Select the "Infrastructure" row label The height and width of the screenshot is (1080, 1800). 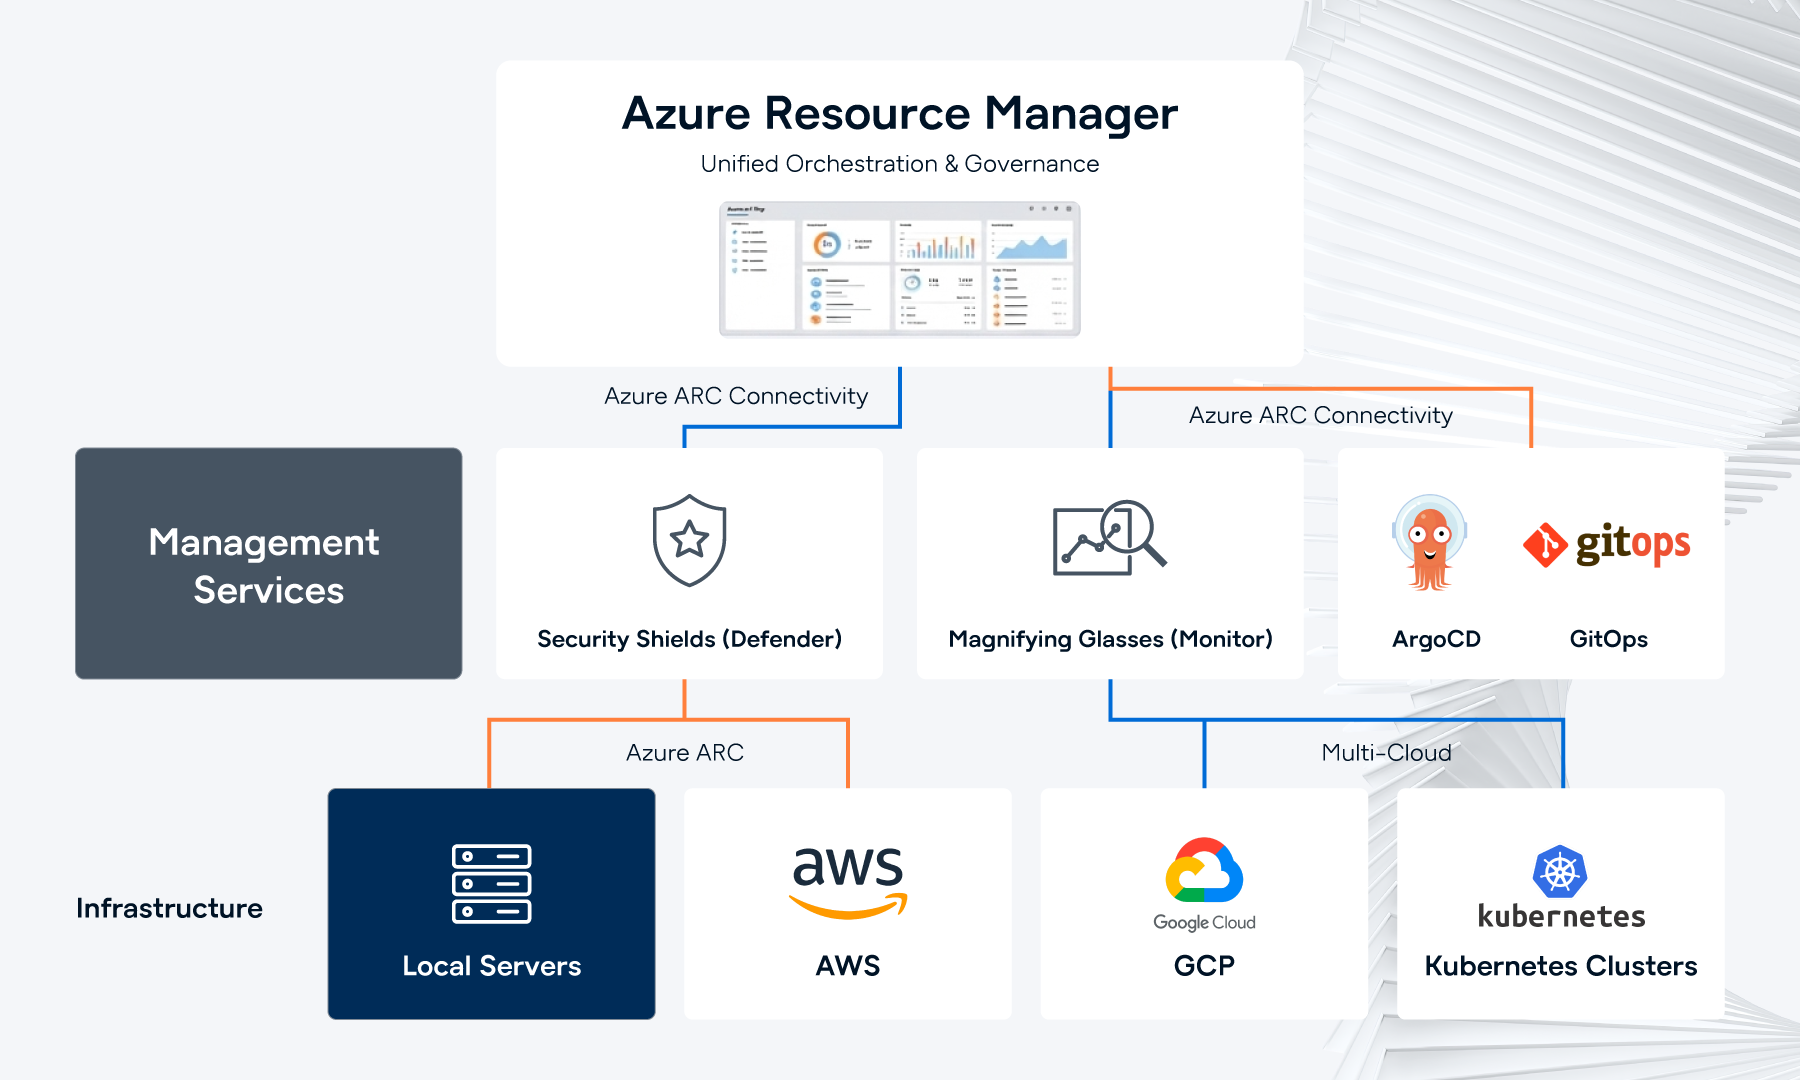pos(170,908)
